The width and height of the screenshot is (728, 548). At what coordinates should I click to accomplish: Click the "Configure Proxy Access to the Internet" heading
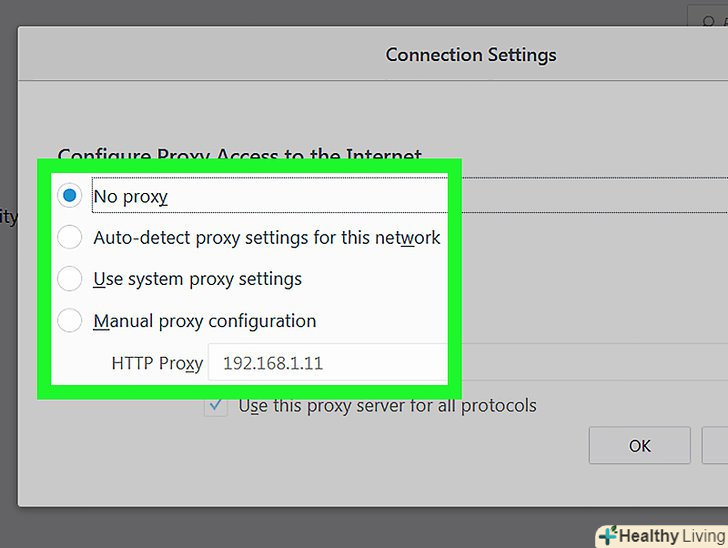pyautogui.click(x=239, y=157)
